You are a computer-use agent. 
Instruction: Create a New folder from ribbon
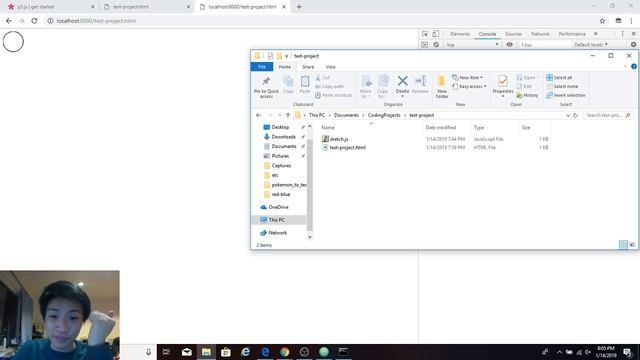tap(442, 87)
